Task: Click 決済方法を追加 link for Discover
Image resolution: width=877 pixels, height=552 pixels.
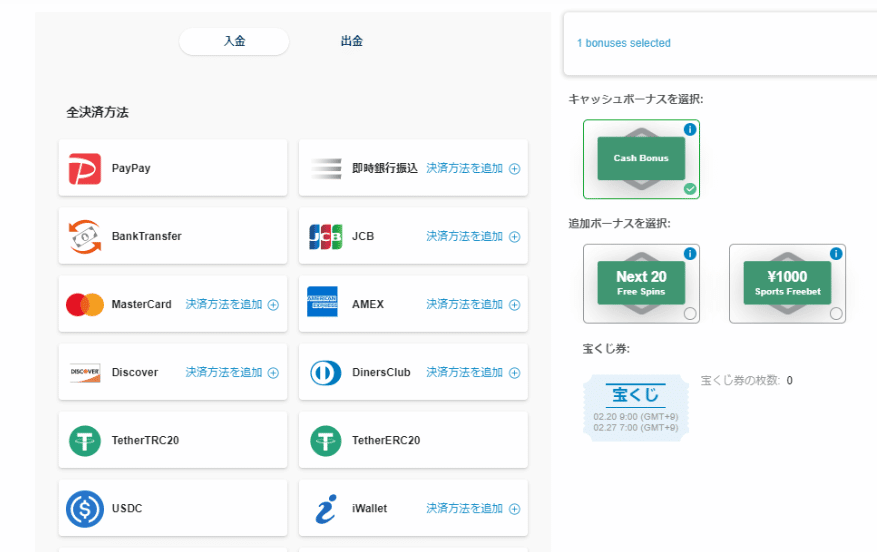Action: 224,372
